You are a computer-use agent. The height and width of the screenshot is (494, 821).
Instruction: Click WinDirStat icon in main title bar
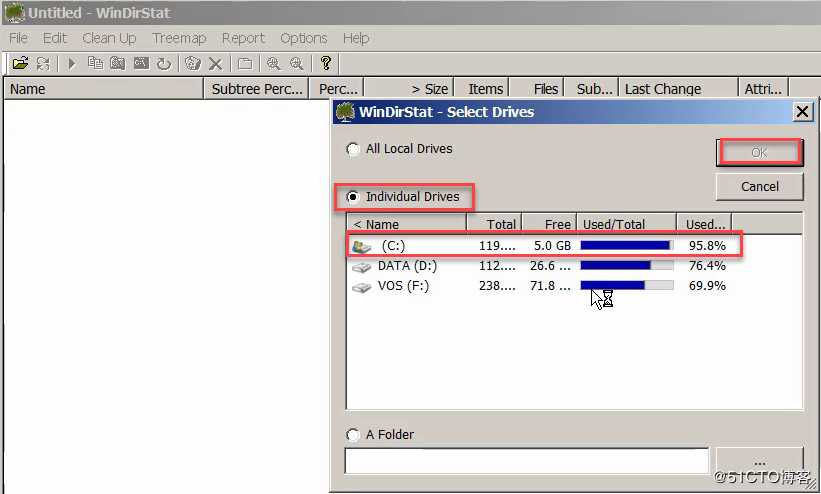point(15,13)
